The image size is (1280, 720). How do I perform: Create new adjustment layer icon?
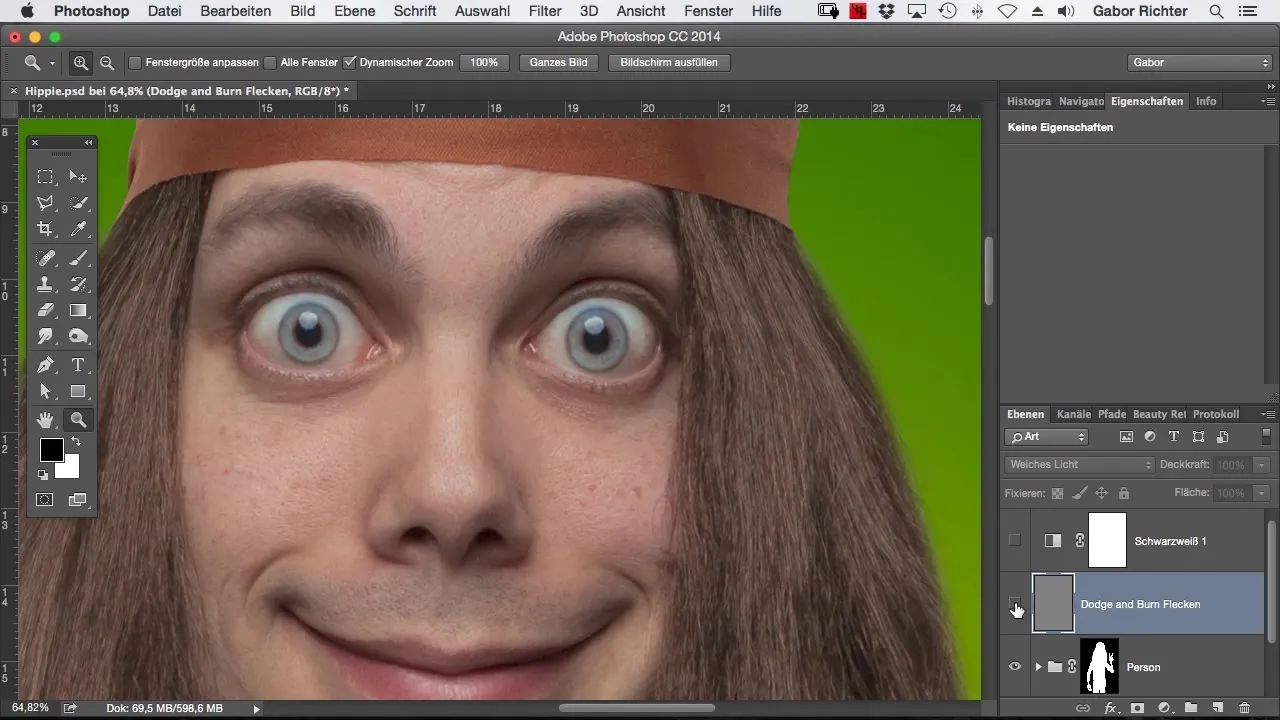click(x=1164, y=708)
